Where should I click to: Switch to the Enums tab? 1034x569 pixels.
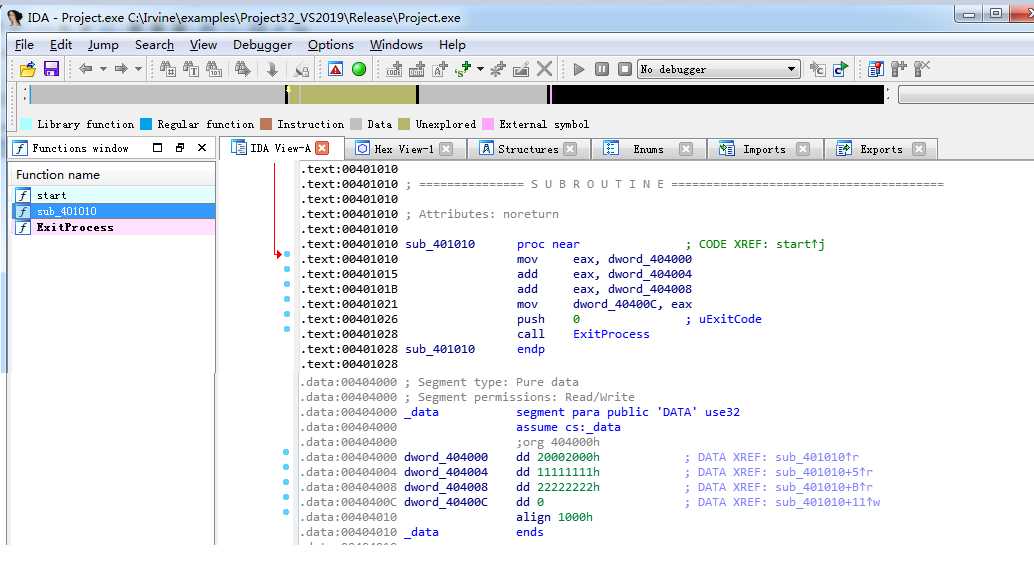[648, 149]
